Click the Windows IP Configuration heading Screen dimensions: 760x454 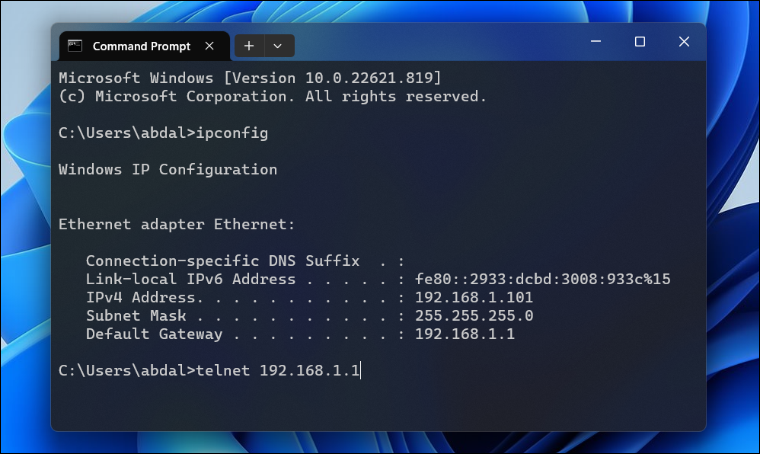click(x=168, y=170)
